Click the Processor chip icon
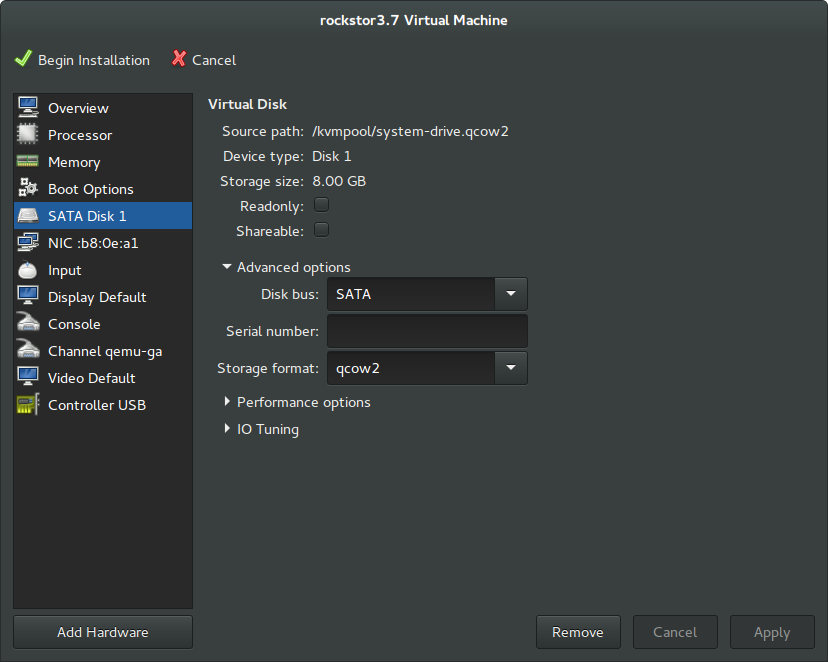The image size is (828, 662). tap(27, 134)
